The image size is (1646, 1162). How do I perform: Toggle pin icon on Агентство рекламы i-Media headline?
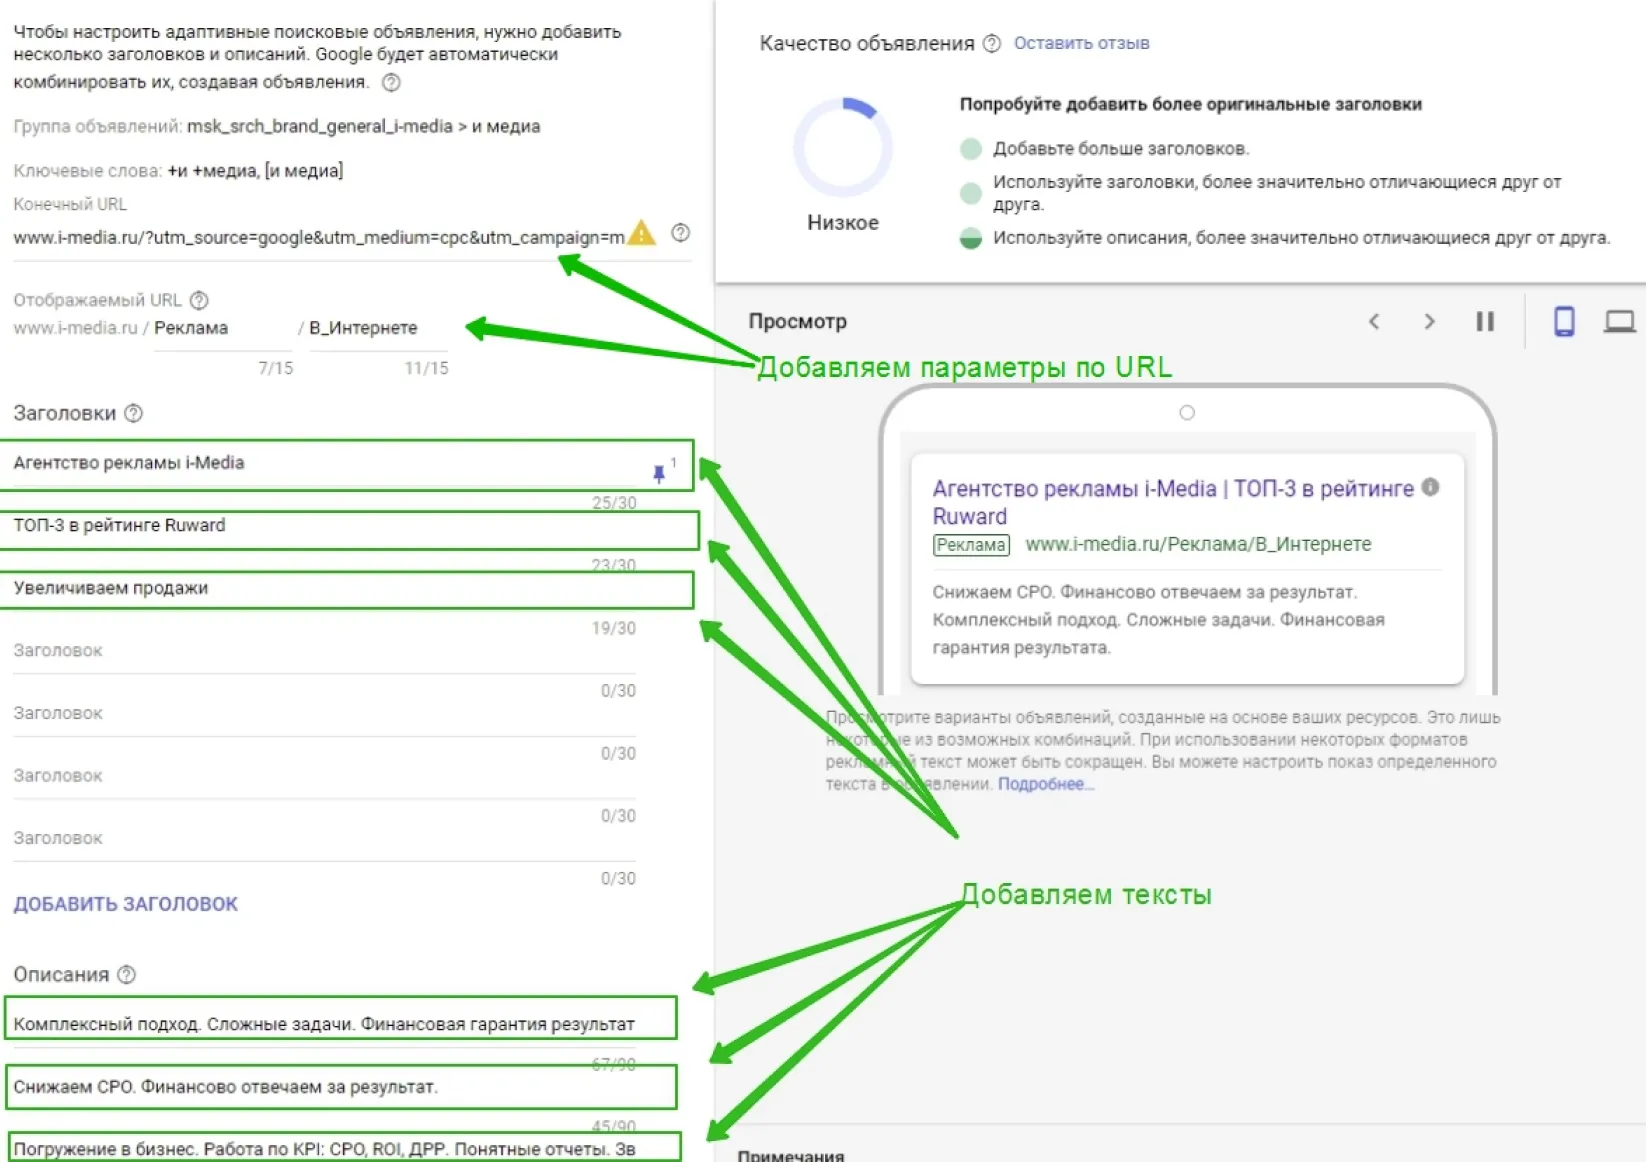(x=659, y=473)
